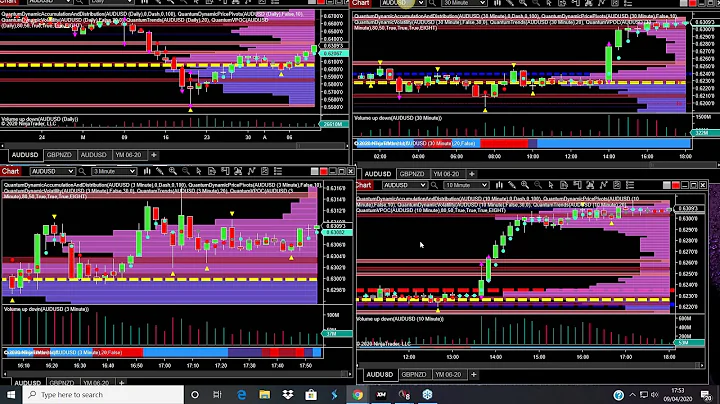The width and height of the screenshot is (720, 404).
Task: Open the 3 Minute interval dropdown
Action: pos(114,171)
